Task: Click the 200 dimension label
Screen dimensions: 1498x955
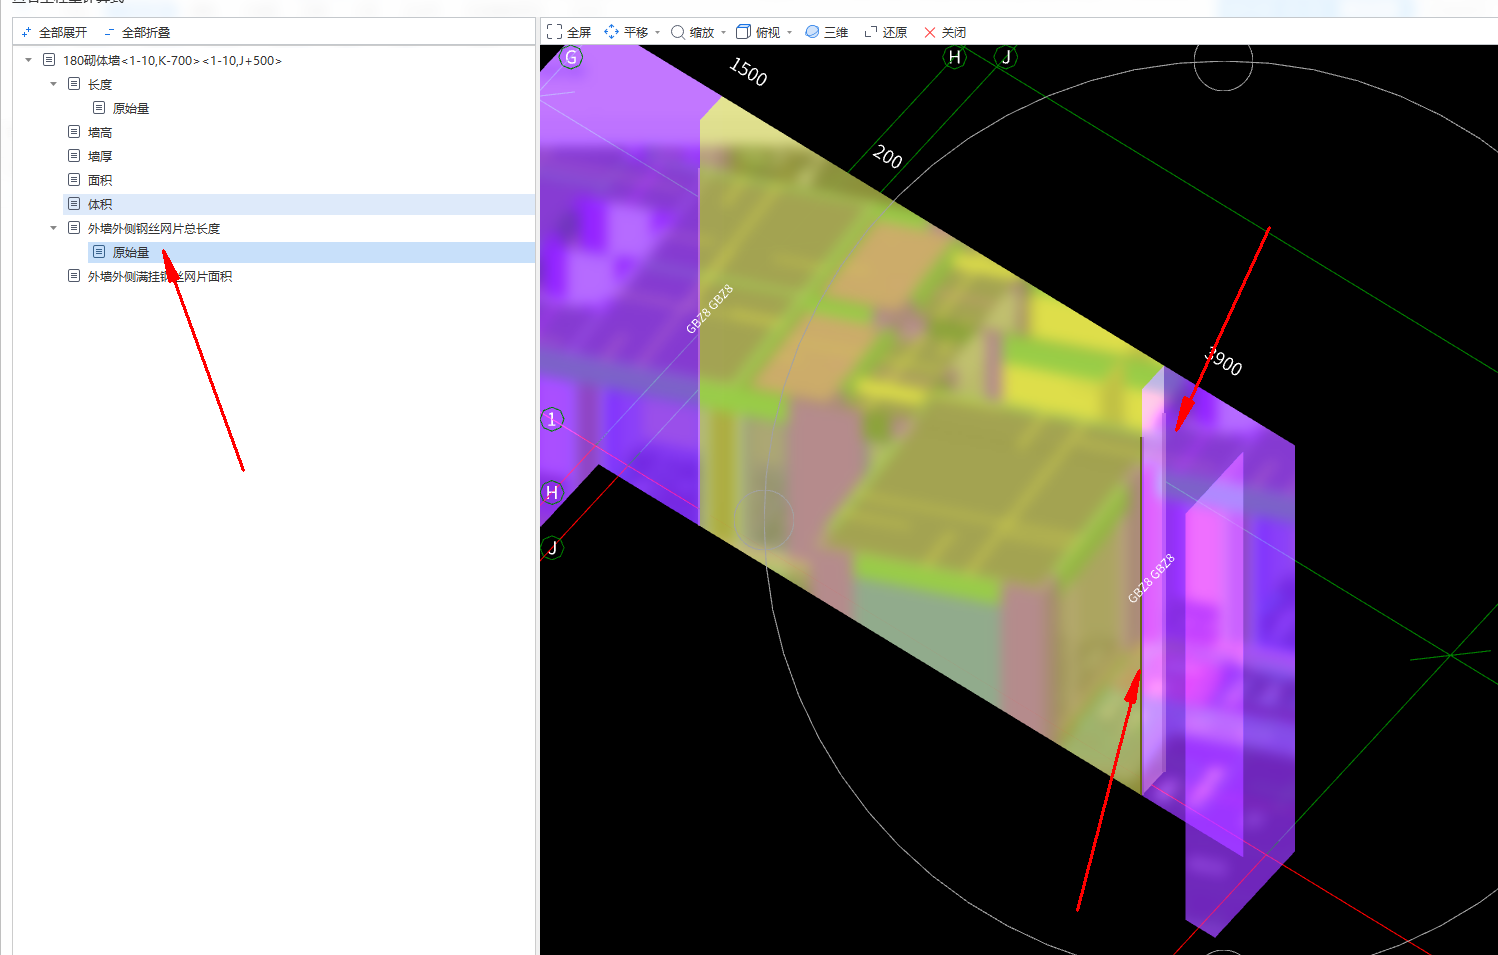Action: (887, 157)
